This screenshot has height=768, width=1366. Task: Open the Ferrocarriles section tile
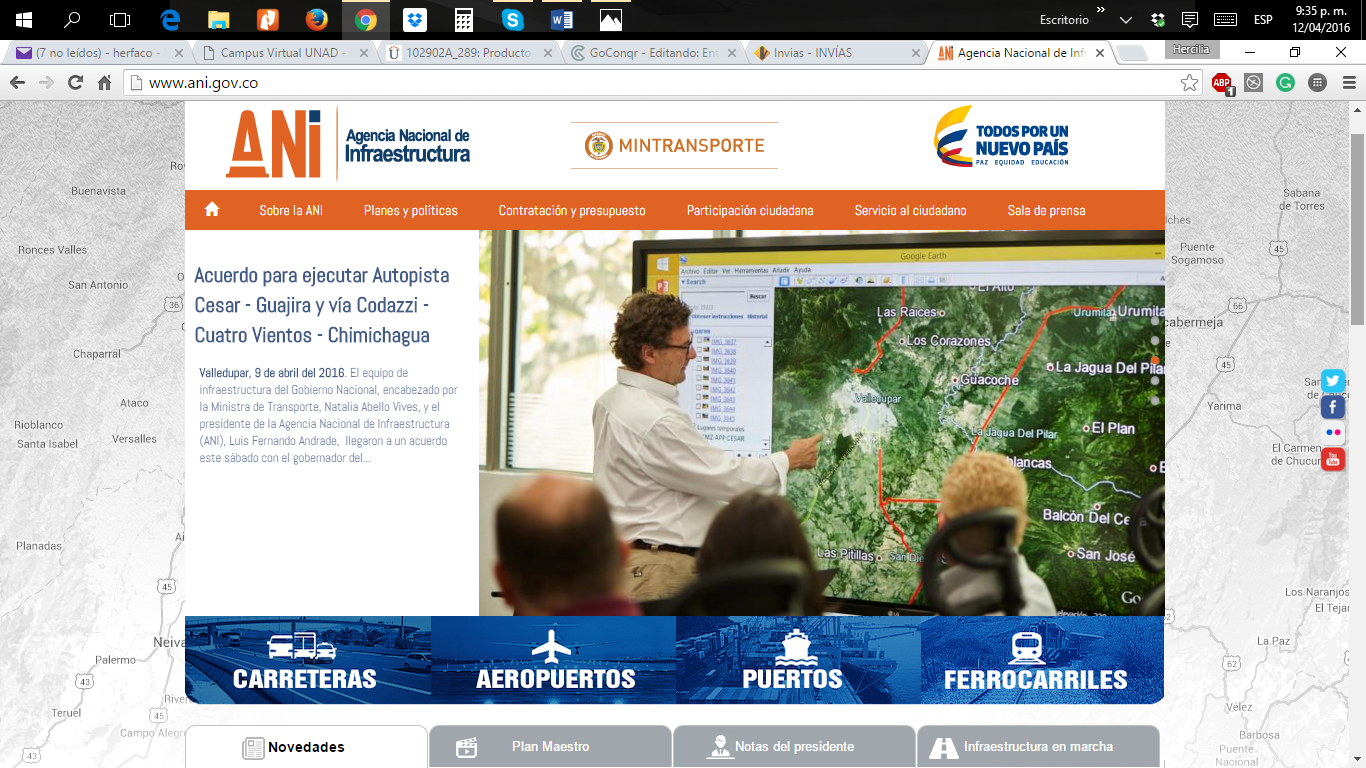coord(1042,660)
